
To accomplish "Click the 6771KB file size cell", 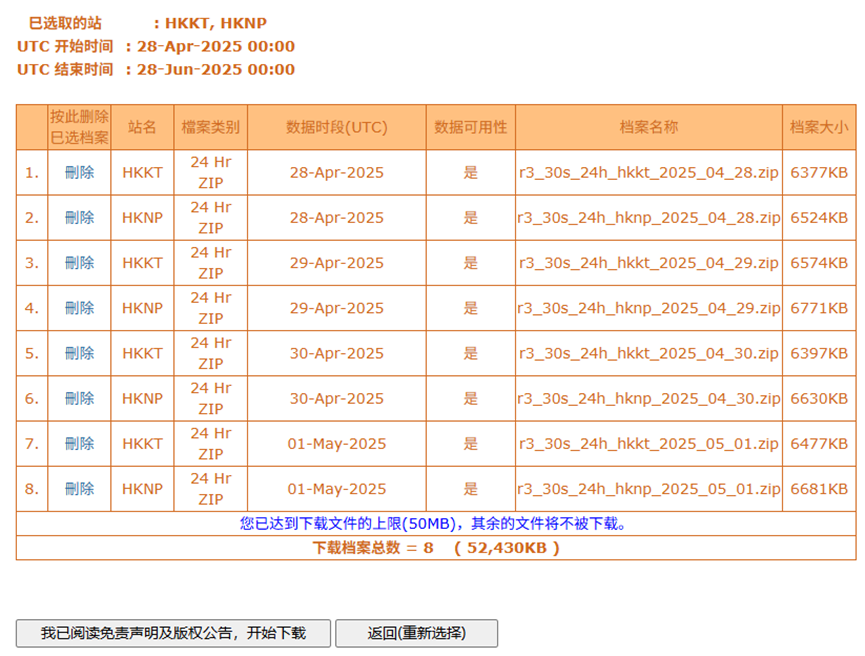I will tap(819, 308).
